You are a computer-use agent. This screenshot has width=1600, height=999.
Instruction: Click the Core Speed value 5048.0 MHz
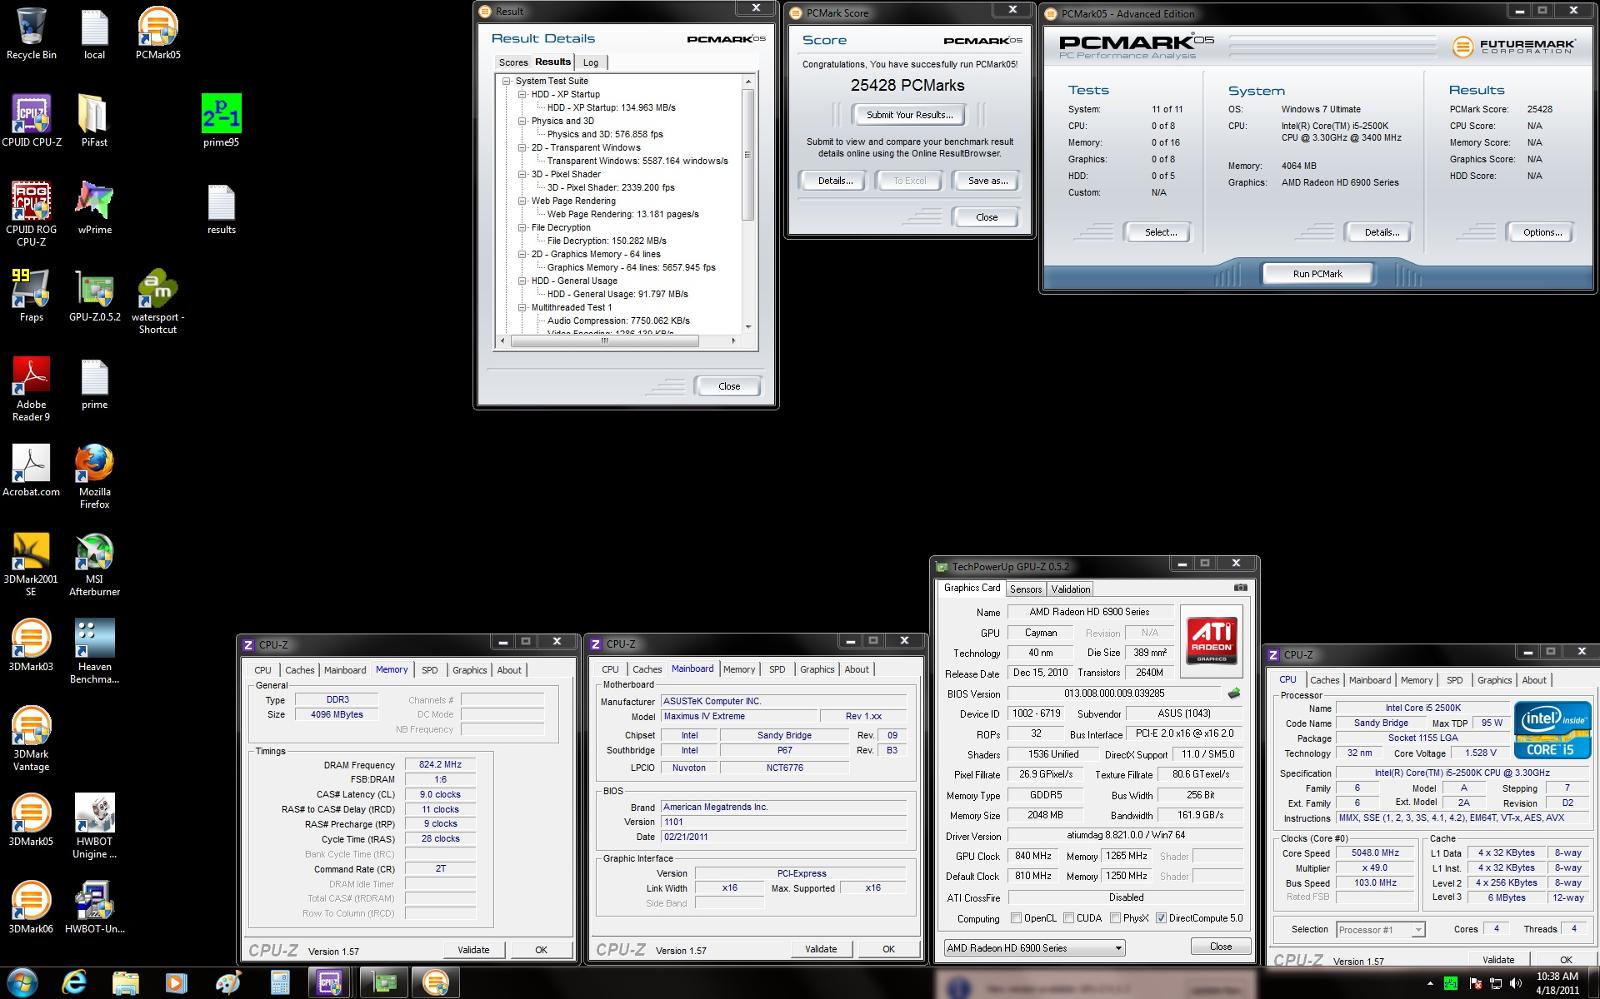[1376, 853]
